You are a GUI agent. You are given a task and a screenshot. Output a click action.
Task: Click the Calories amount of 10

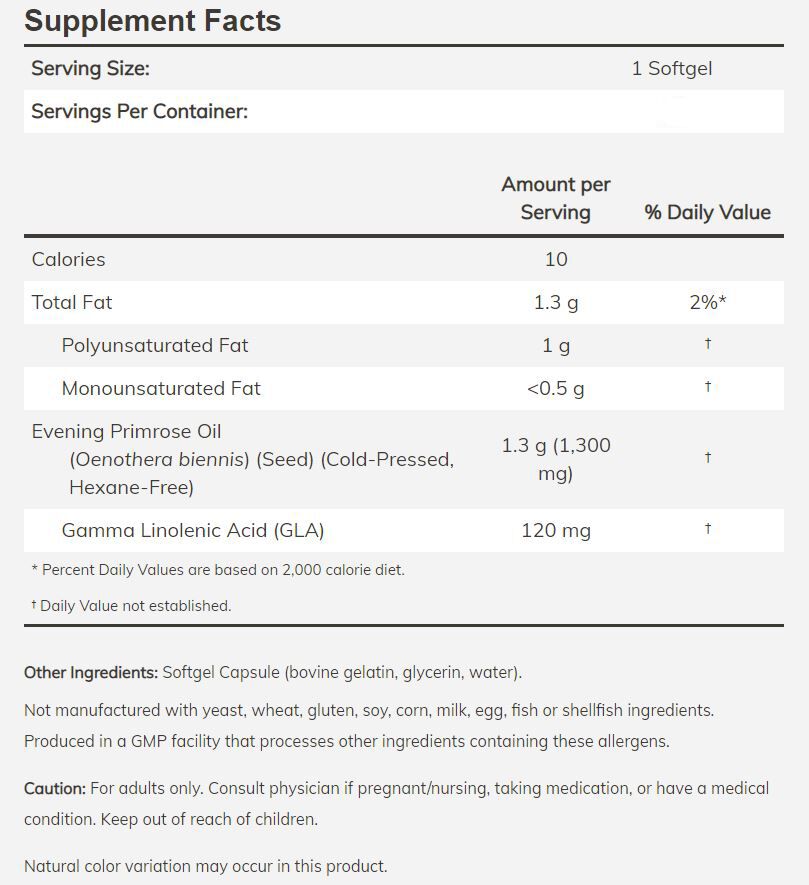coord(556,259)
